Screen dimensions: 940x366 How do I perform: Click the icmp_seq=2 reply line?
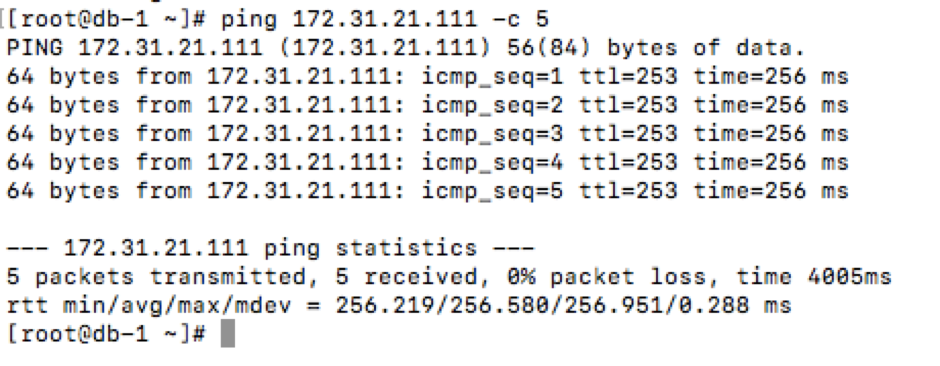click(427, 106)
